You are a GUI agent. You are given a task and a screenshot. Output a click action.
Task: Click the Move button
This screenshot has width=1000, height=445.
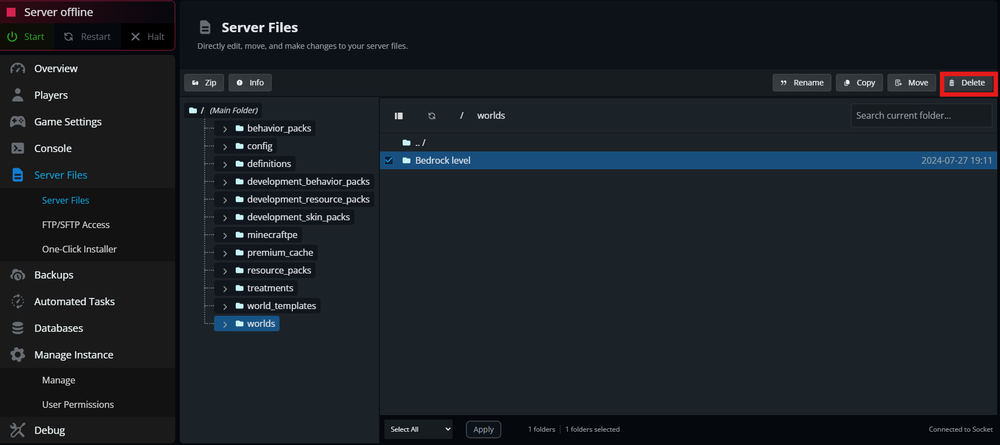[x=911, y=83]
